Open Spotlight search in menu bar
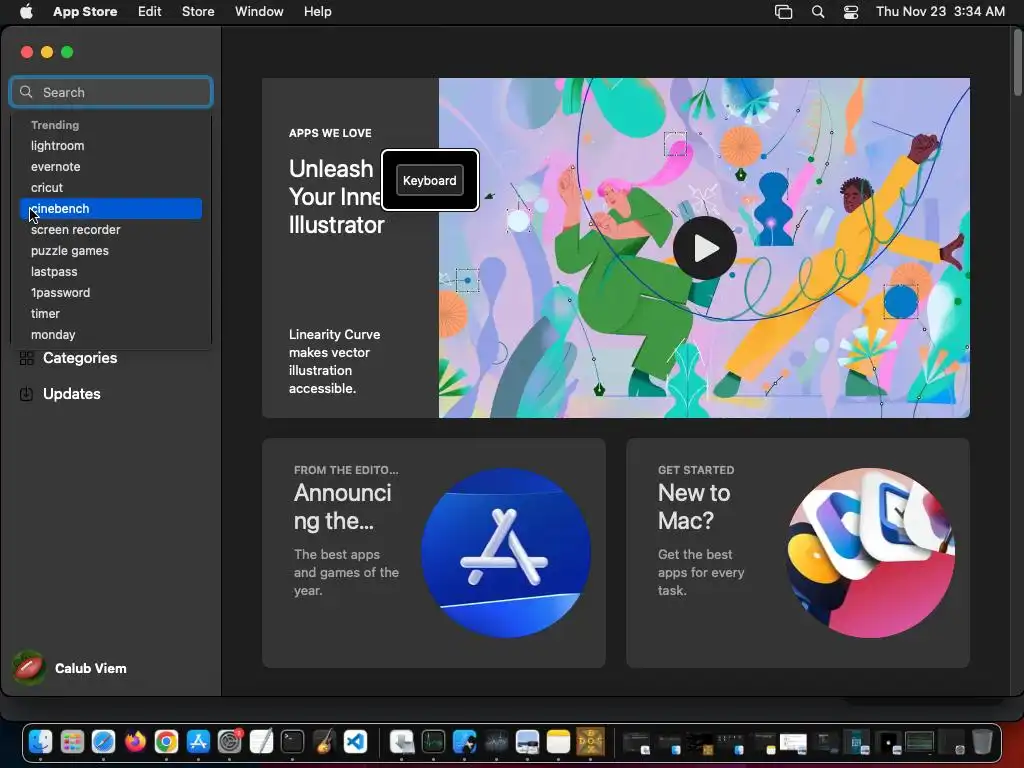Screen dimensions: 1024x768 pos(818,12)
